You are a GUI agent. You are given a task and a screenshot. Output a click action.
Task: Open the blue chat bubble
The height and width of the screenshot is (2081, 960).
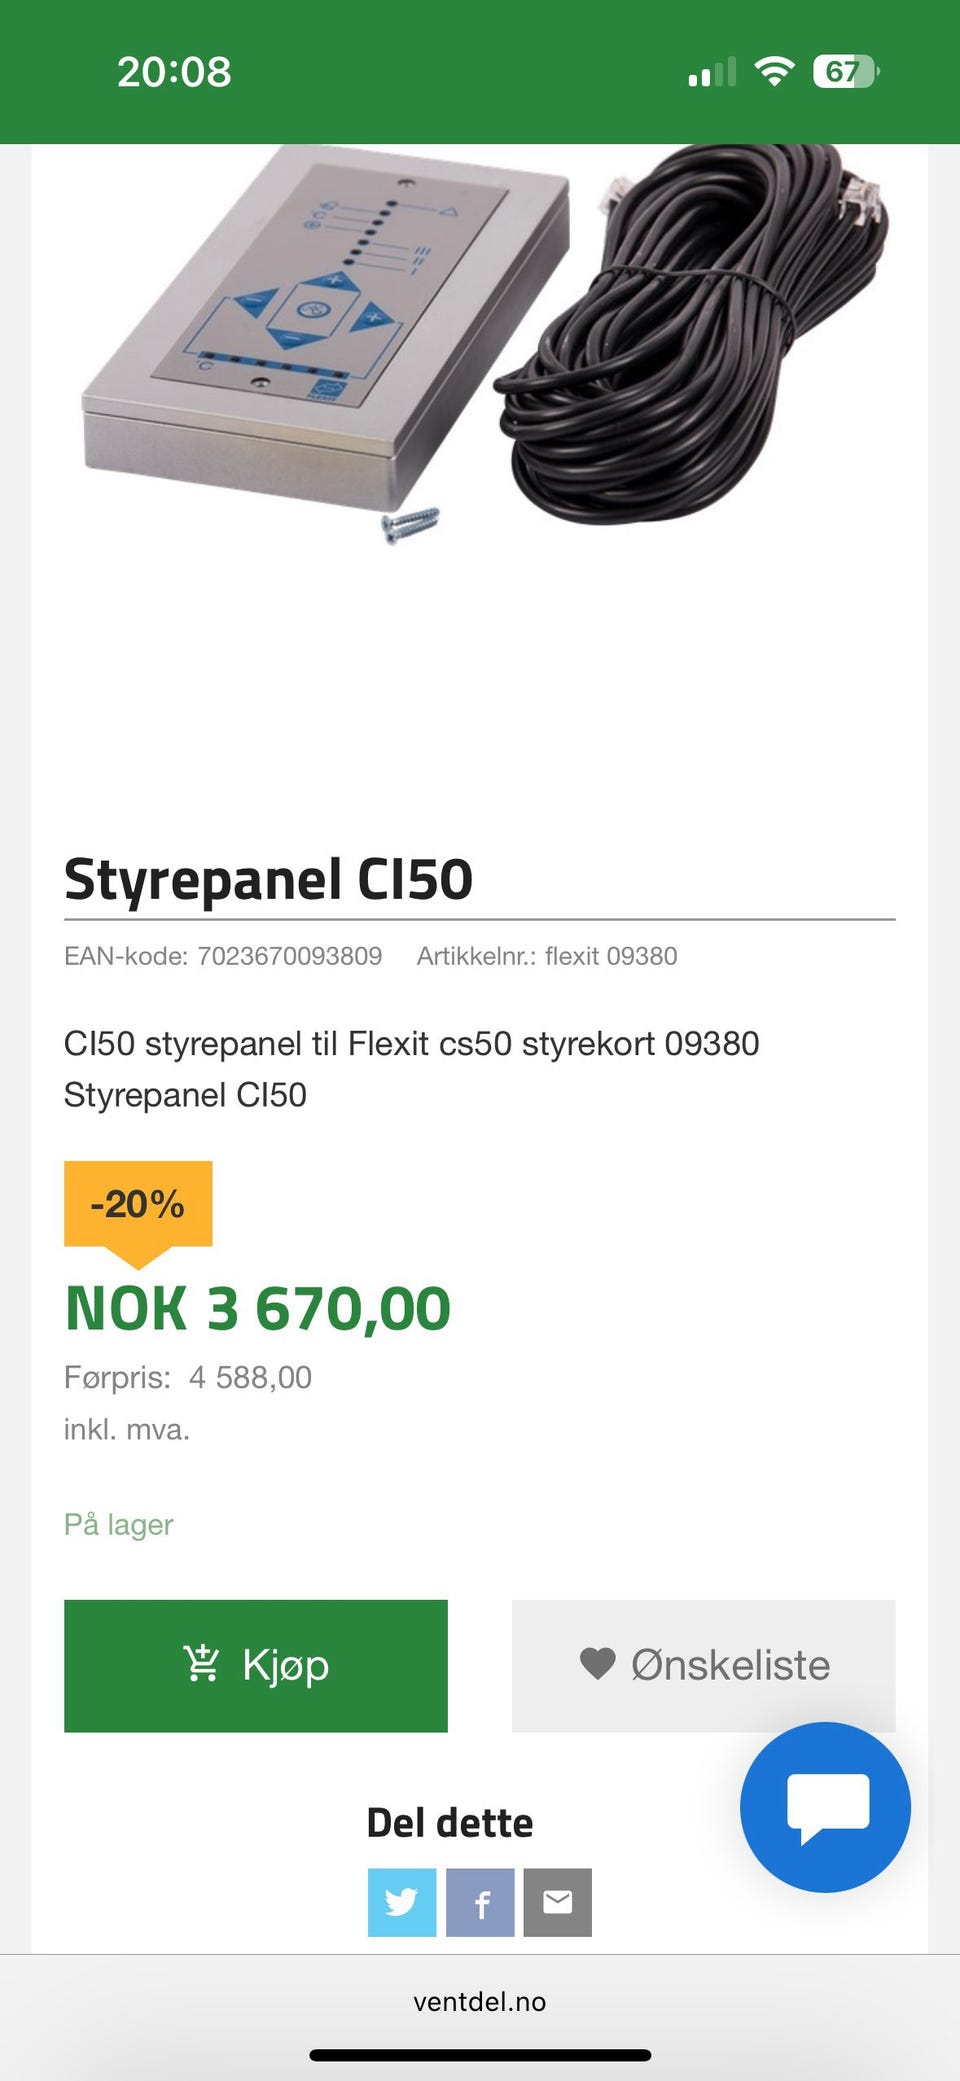coord(825,1806)
